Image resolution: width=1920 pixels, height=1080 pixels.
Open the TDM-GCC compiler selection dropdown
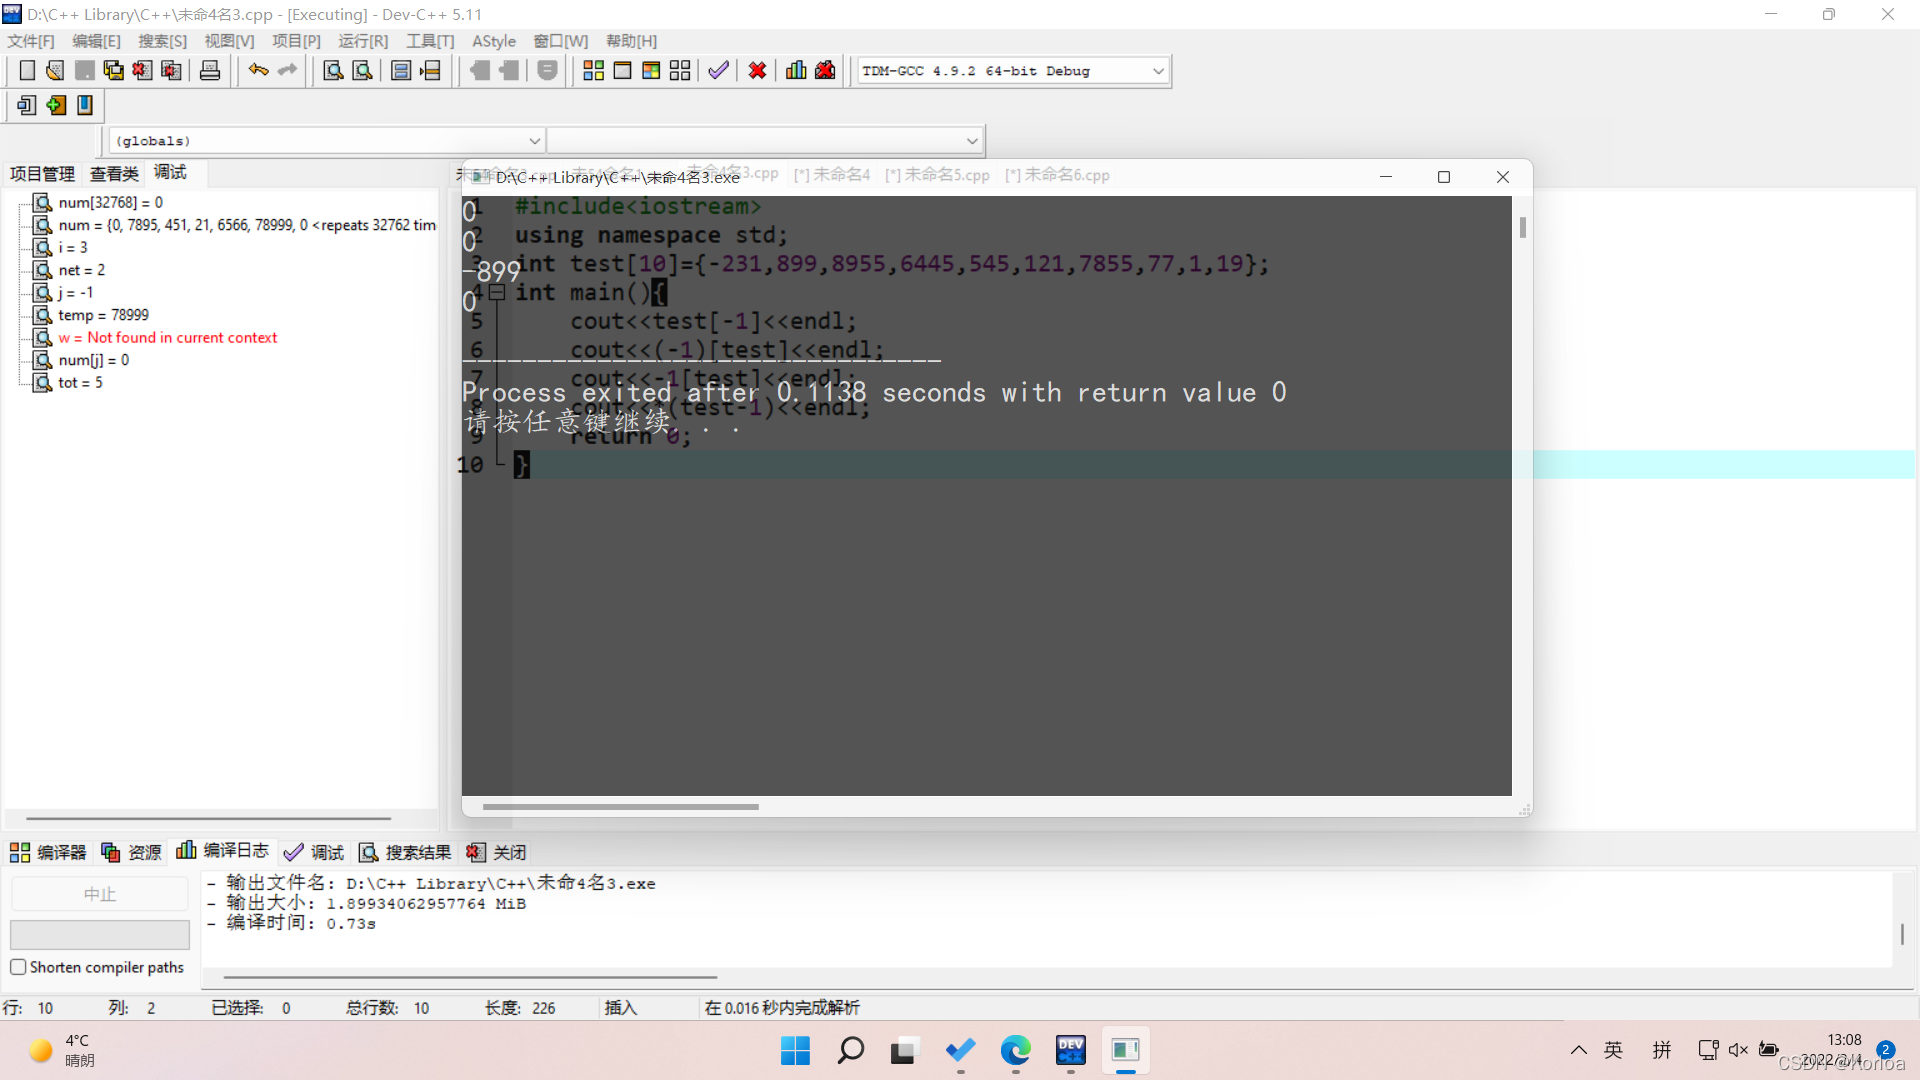[1157, 71]
